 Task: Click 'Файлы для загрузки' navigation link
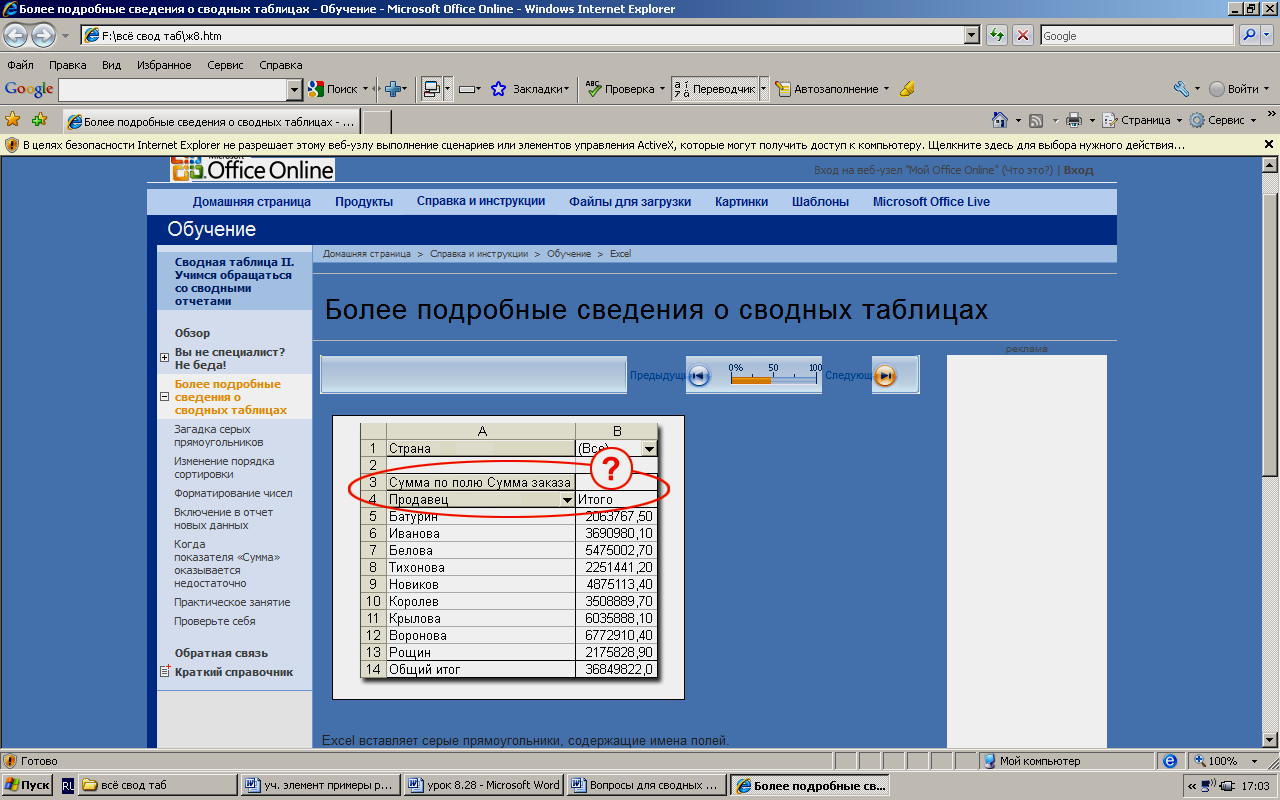pos(630,201)
